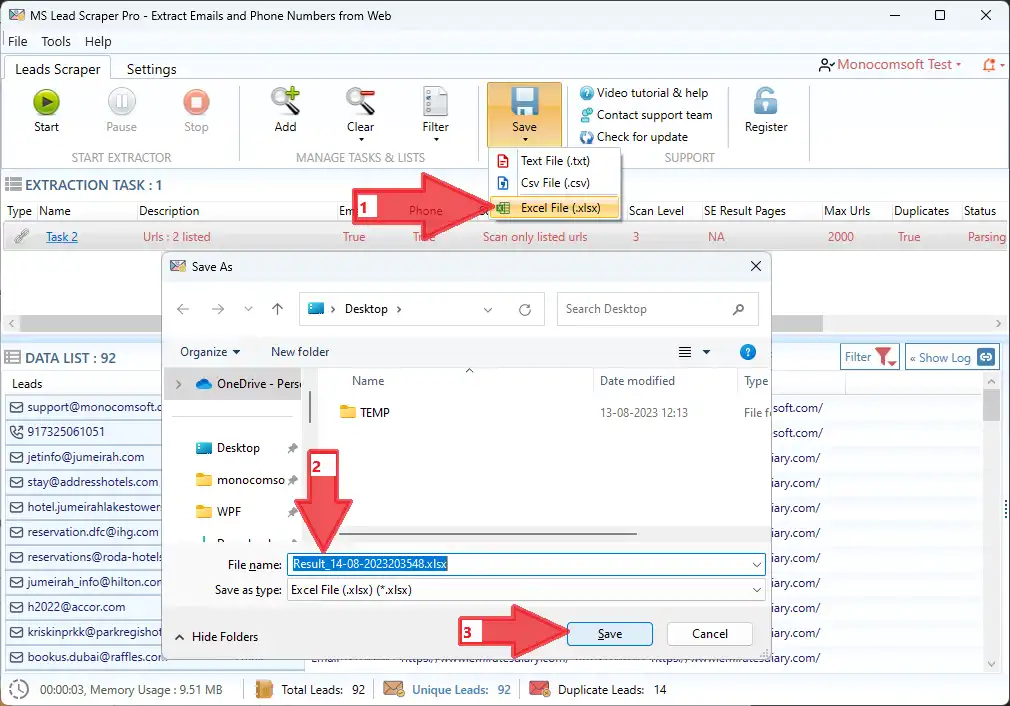Image resolution: width=1010 pixels, height=706 pixels.
Task: Expand the OneDrive - Personal tree node
Action: pyautogui.click(x=178, y=384)
